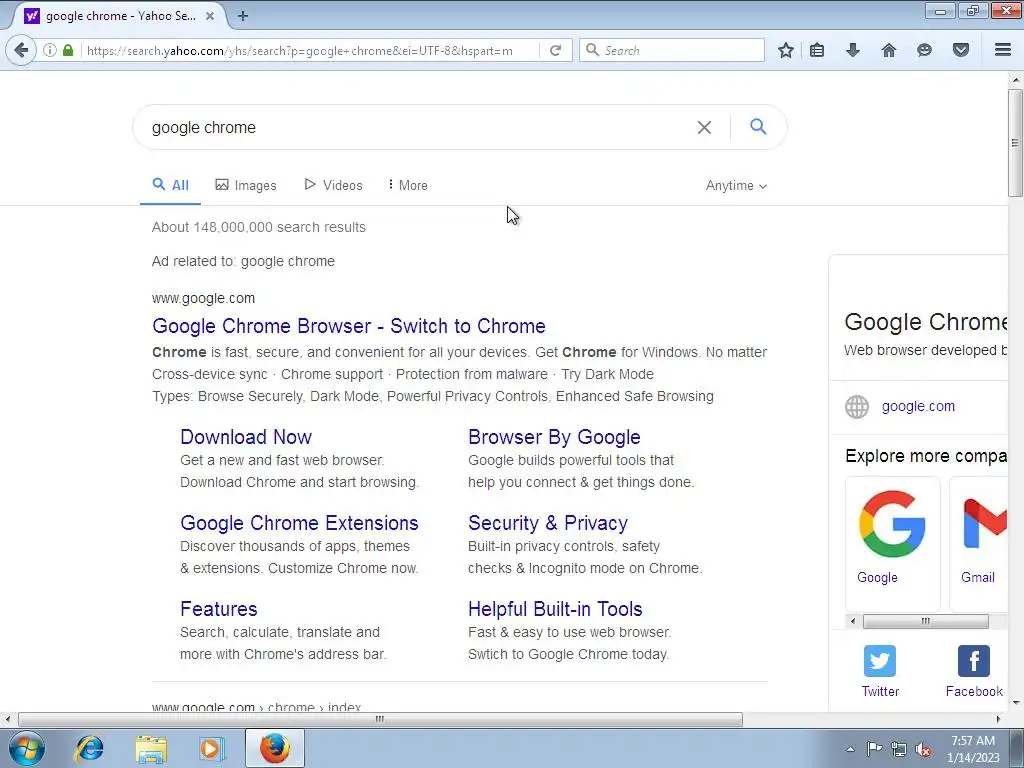Open the chat smiley toolbar icon
Viewport: 1024px width, 768px height.
[924, 50]
